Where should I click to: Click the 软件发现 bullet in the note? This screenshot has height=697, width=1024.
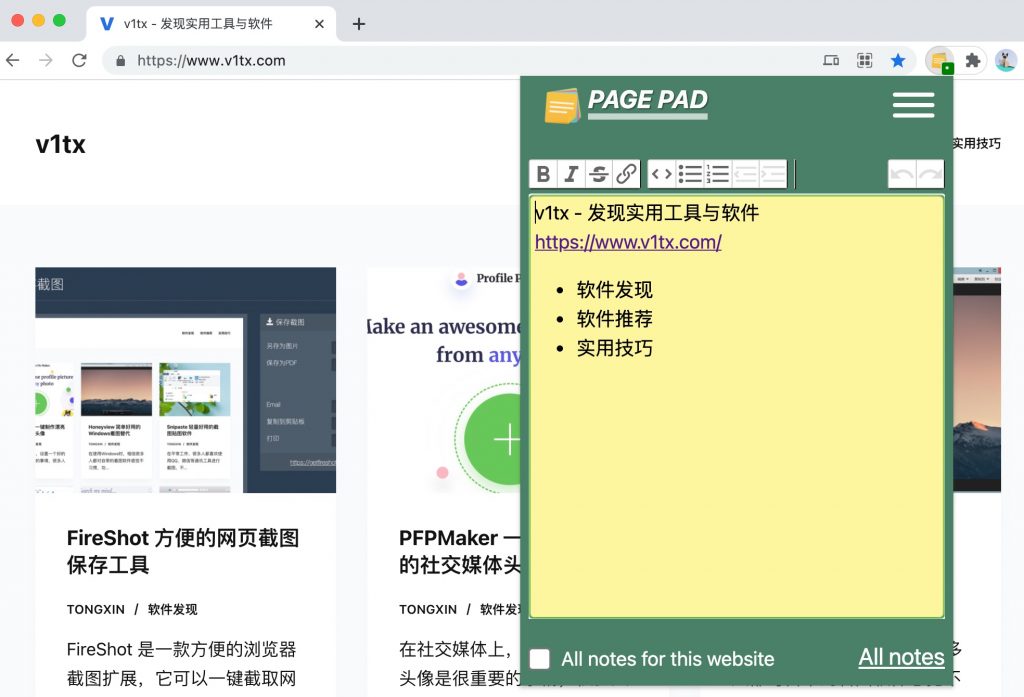(x=615, y=289)
